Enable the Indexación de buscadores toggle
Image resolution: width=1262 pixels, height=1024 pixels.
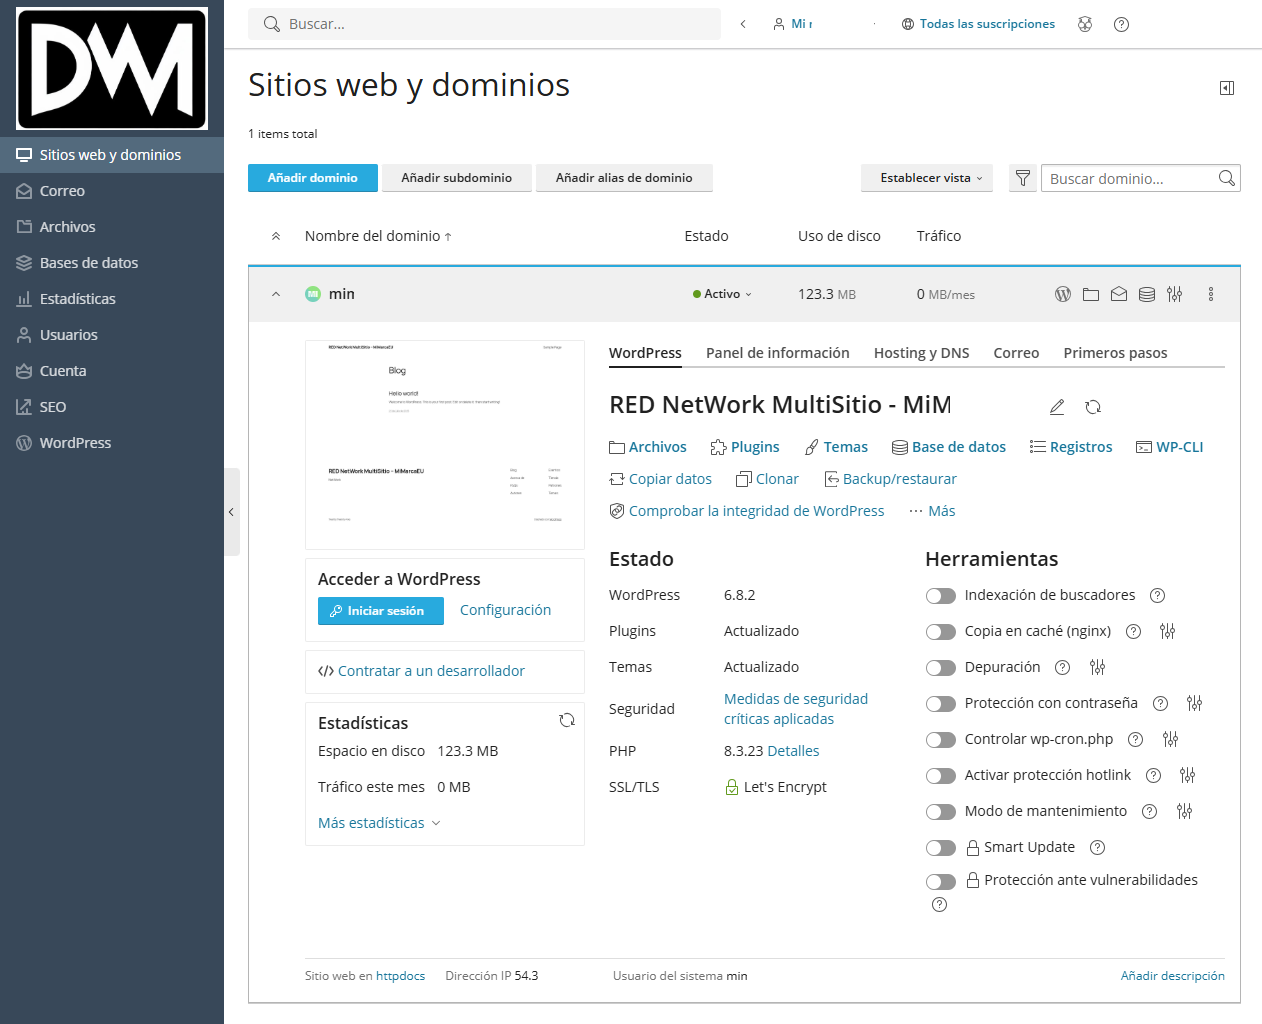(x=941, y=596)
